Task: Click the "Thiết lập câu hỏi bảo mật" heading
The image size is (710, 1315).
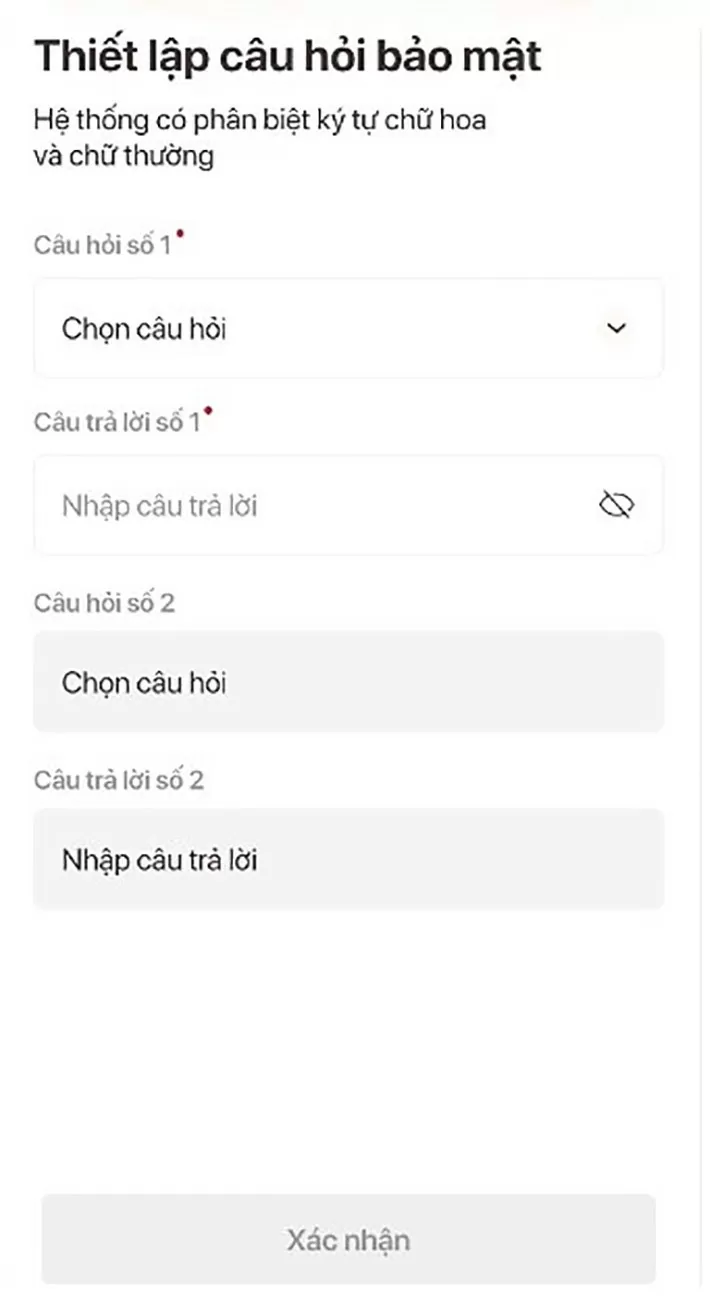Action: point(287,56)
